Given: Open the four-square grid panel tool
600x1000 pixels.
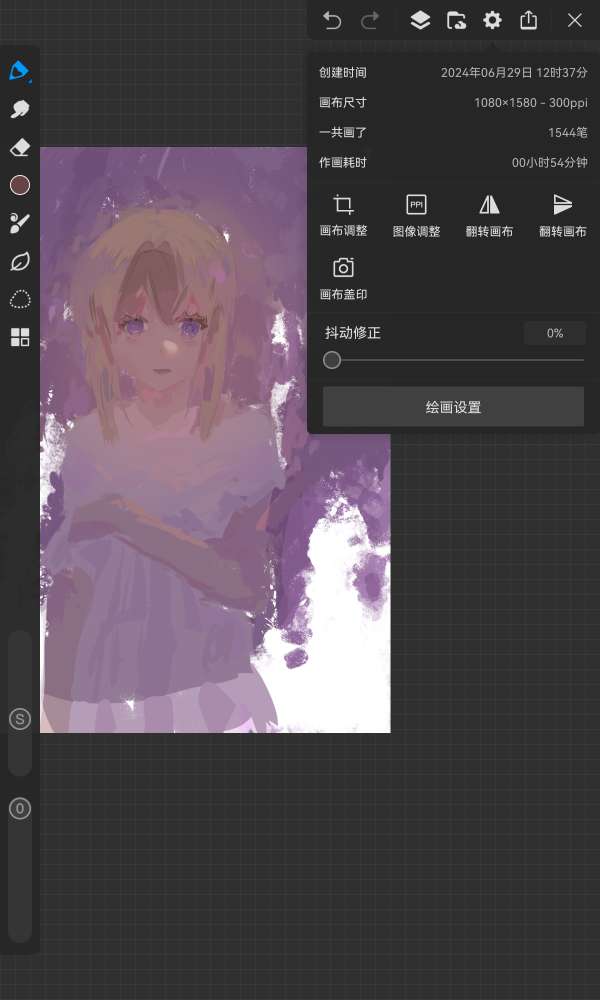Looking at the screenshot, I should point(20,337).
